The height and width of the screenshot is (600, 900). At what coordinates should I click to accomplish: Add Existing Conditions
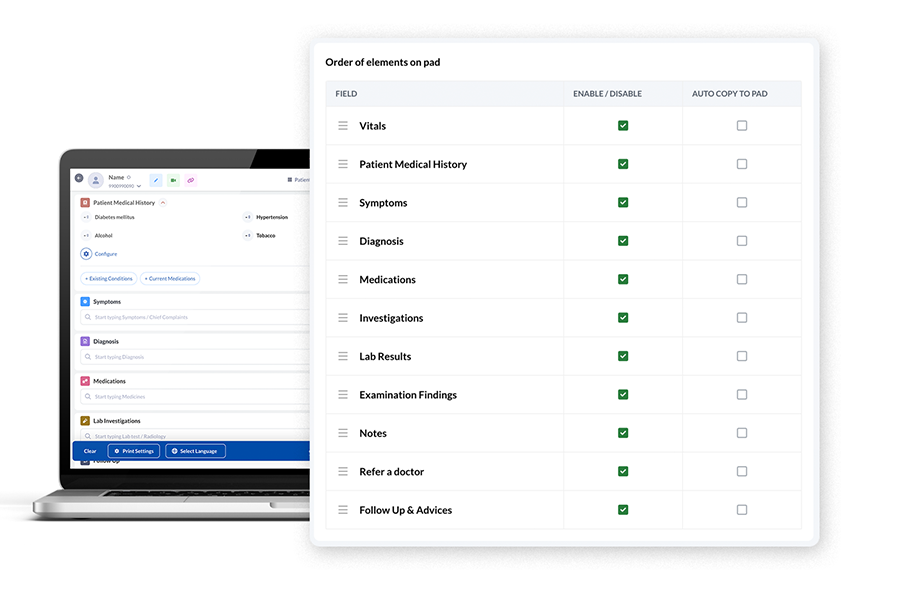click(x=108, y=278)
